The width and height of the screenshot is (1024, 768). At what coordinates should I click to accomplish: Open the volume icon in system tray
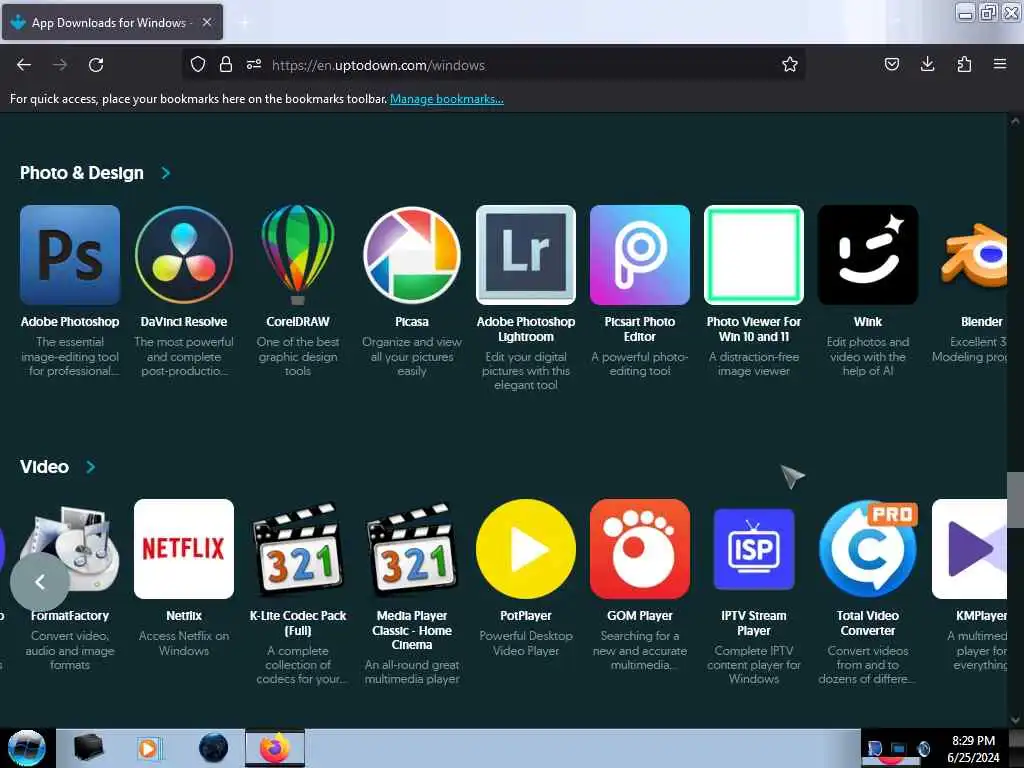[x=923, y=748]
